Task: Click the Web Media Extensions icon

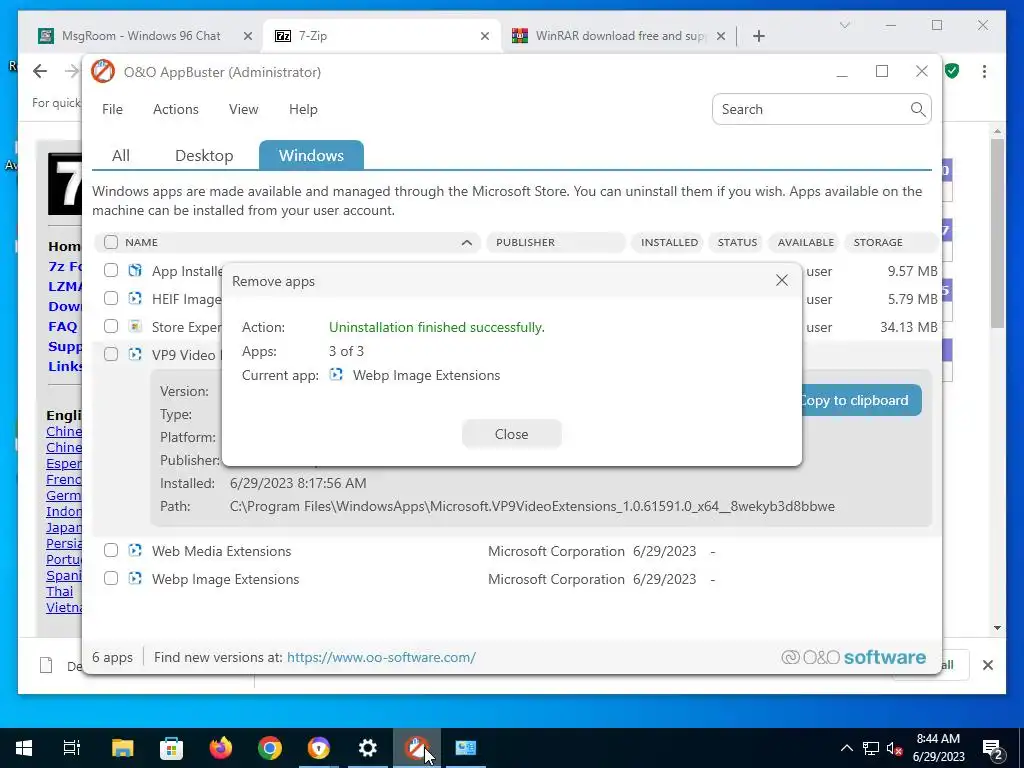Action: coord(135,551)
